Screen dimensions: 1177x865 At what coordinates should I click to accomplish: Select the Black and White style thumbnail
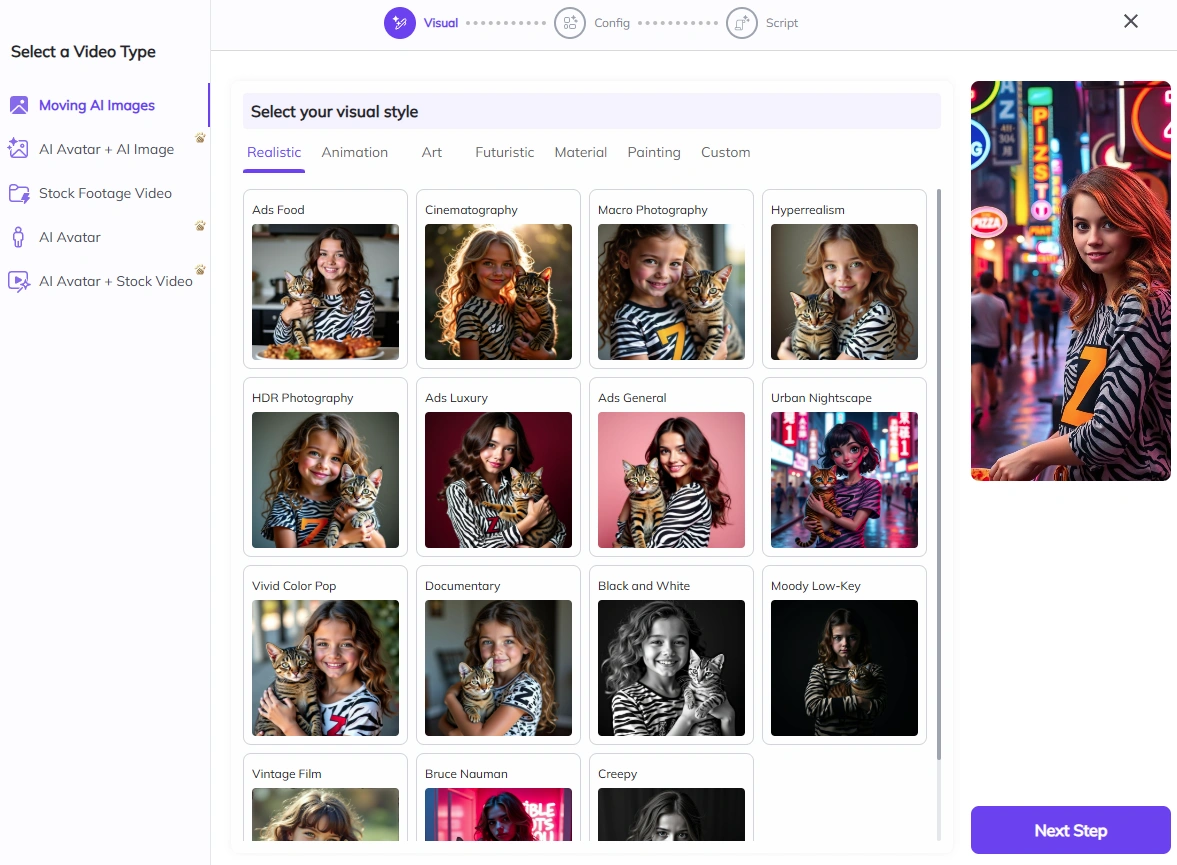(x=671, y=668)
